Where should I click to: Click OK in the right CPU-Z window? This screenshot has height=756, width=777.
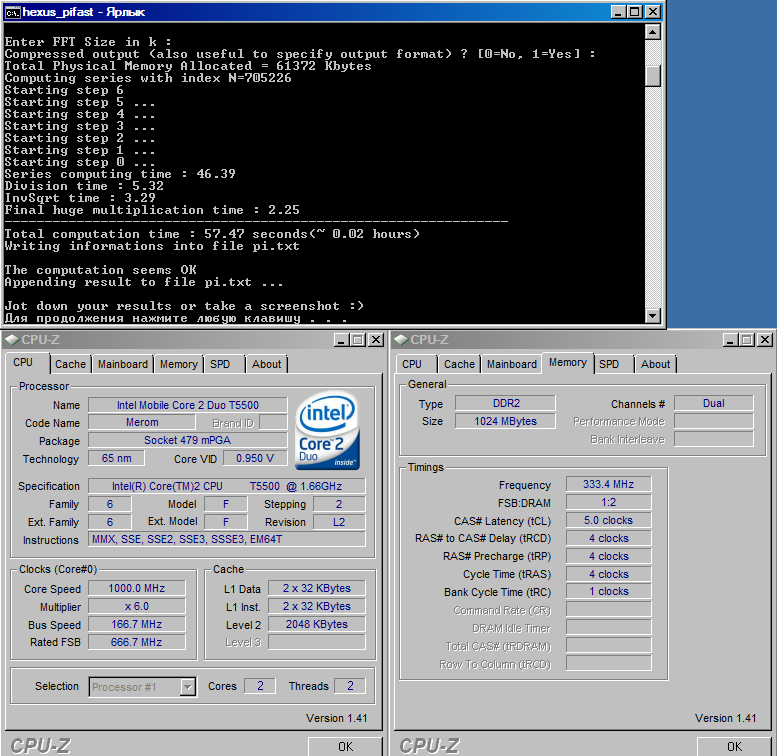(x=734, y=747)
